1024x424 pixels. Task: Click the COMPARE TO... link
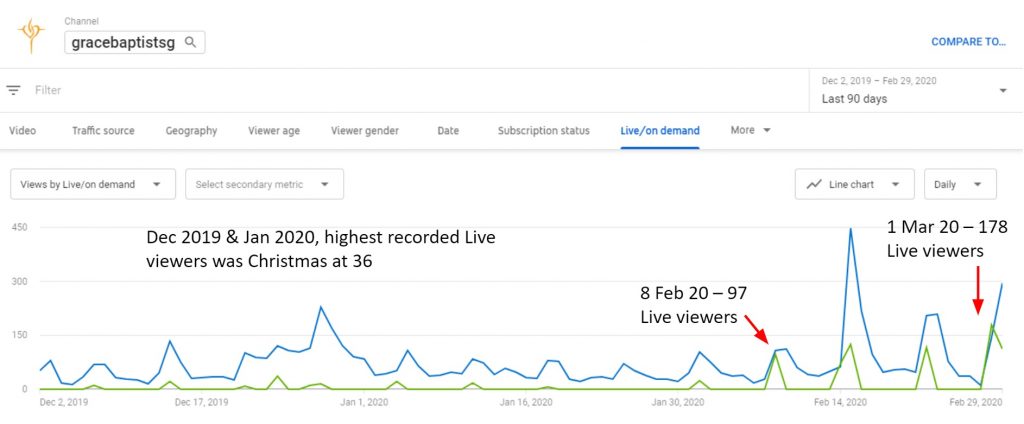coord(968,42)
